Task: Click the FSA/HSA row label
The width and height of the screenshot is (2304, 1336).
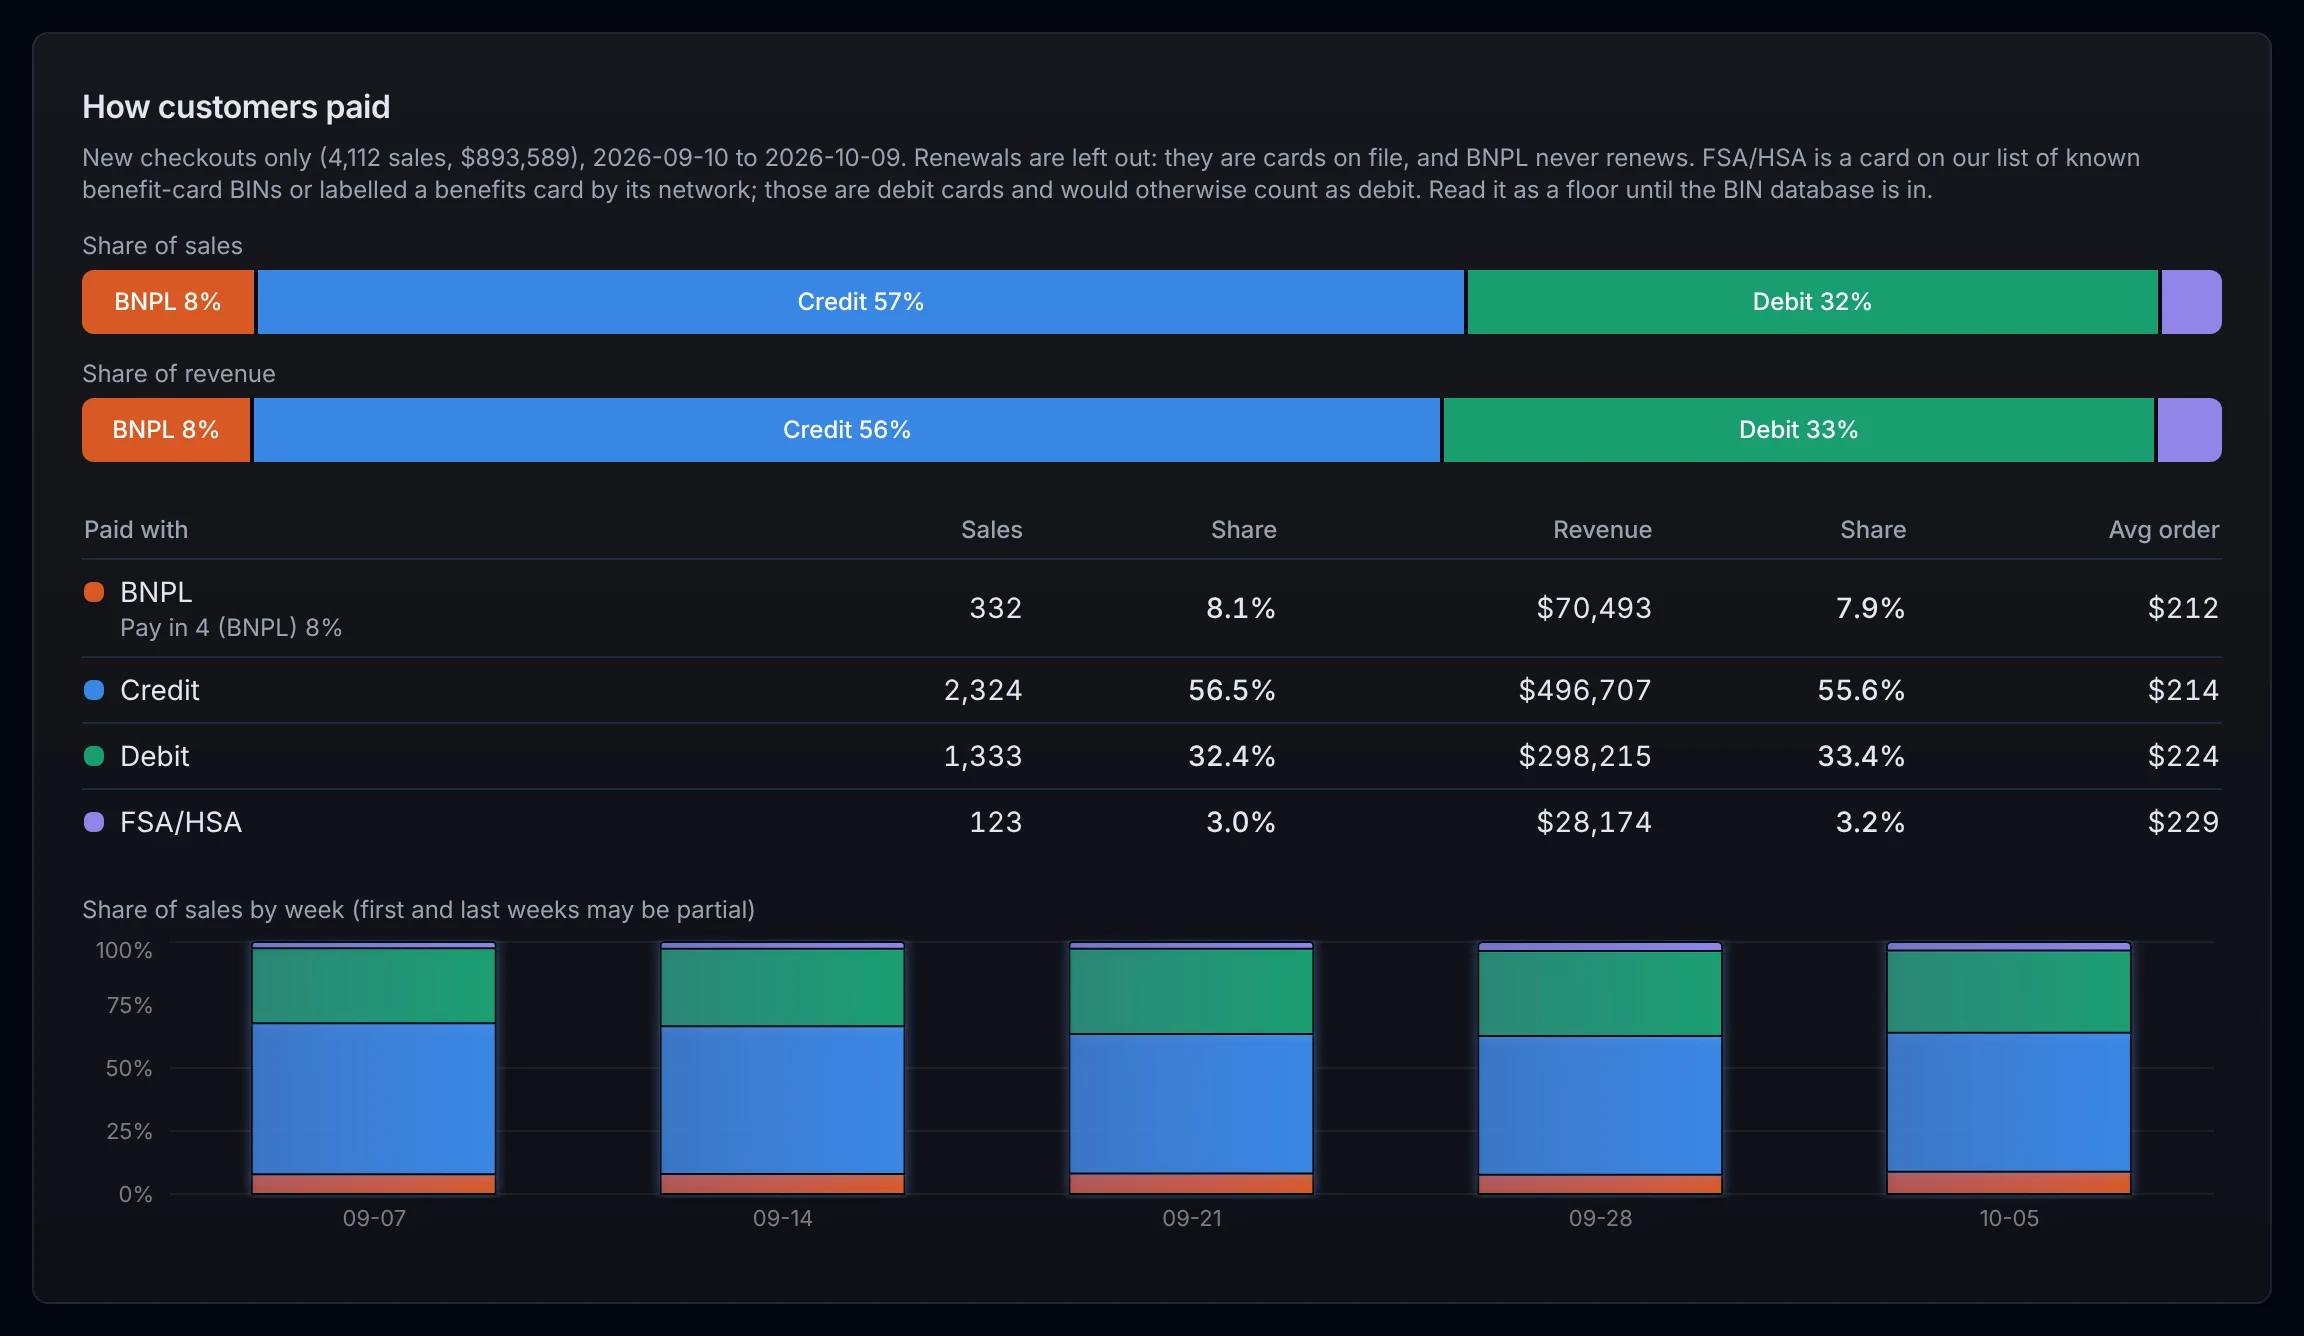Action: (181, 822)
